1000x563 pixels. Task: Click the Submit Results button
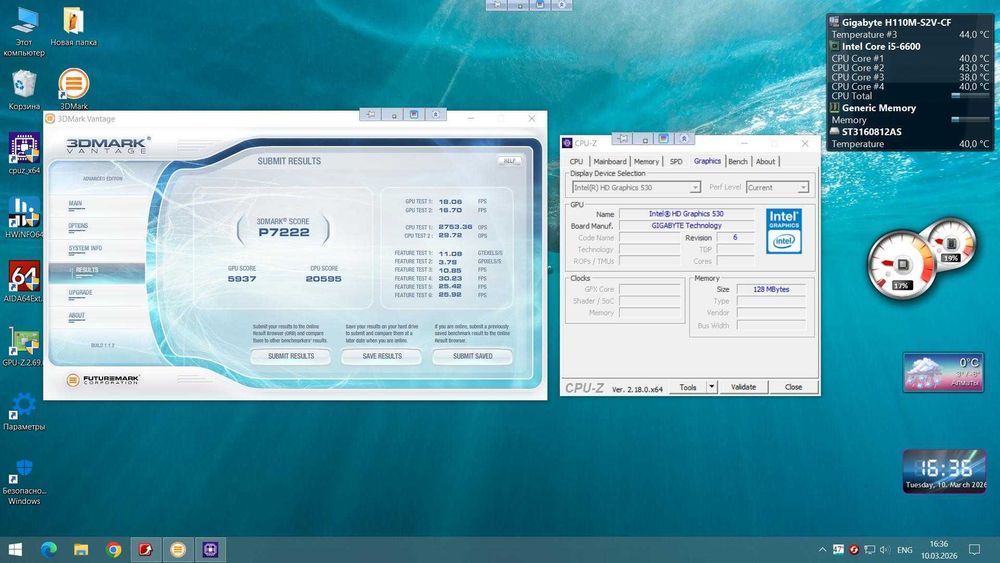point(291,356)
